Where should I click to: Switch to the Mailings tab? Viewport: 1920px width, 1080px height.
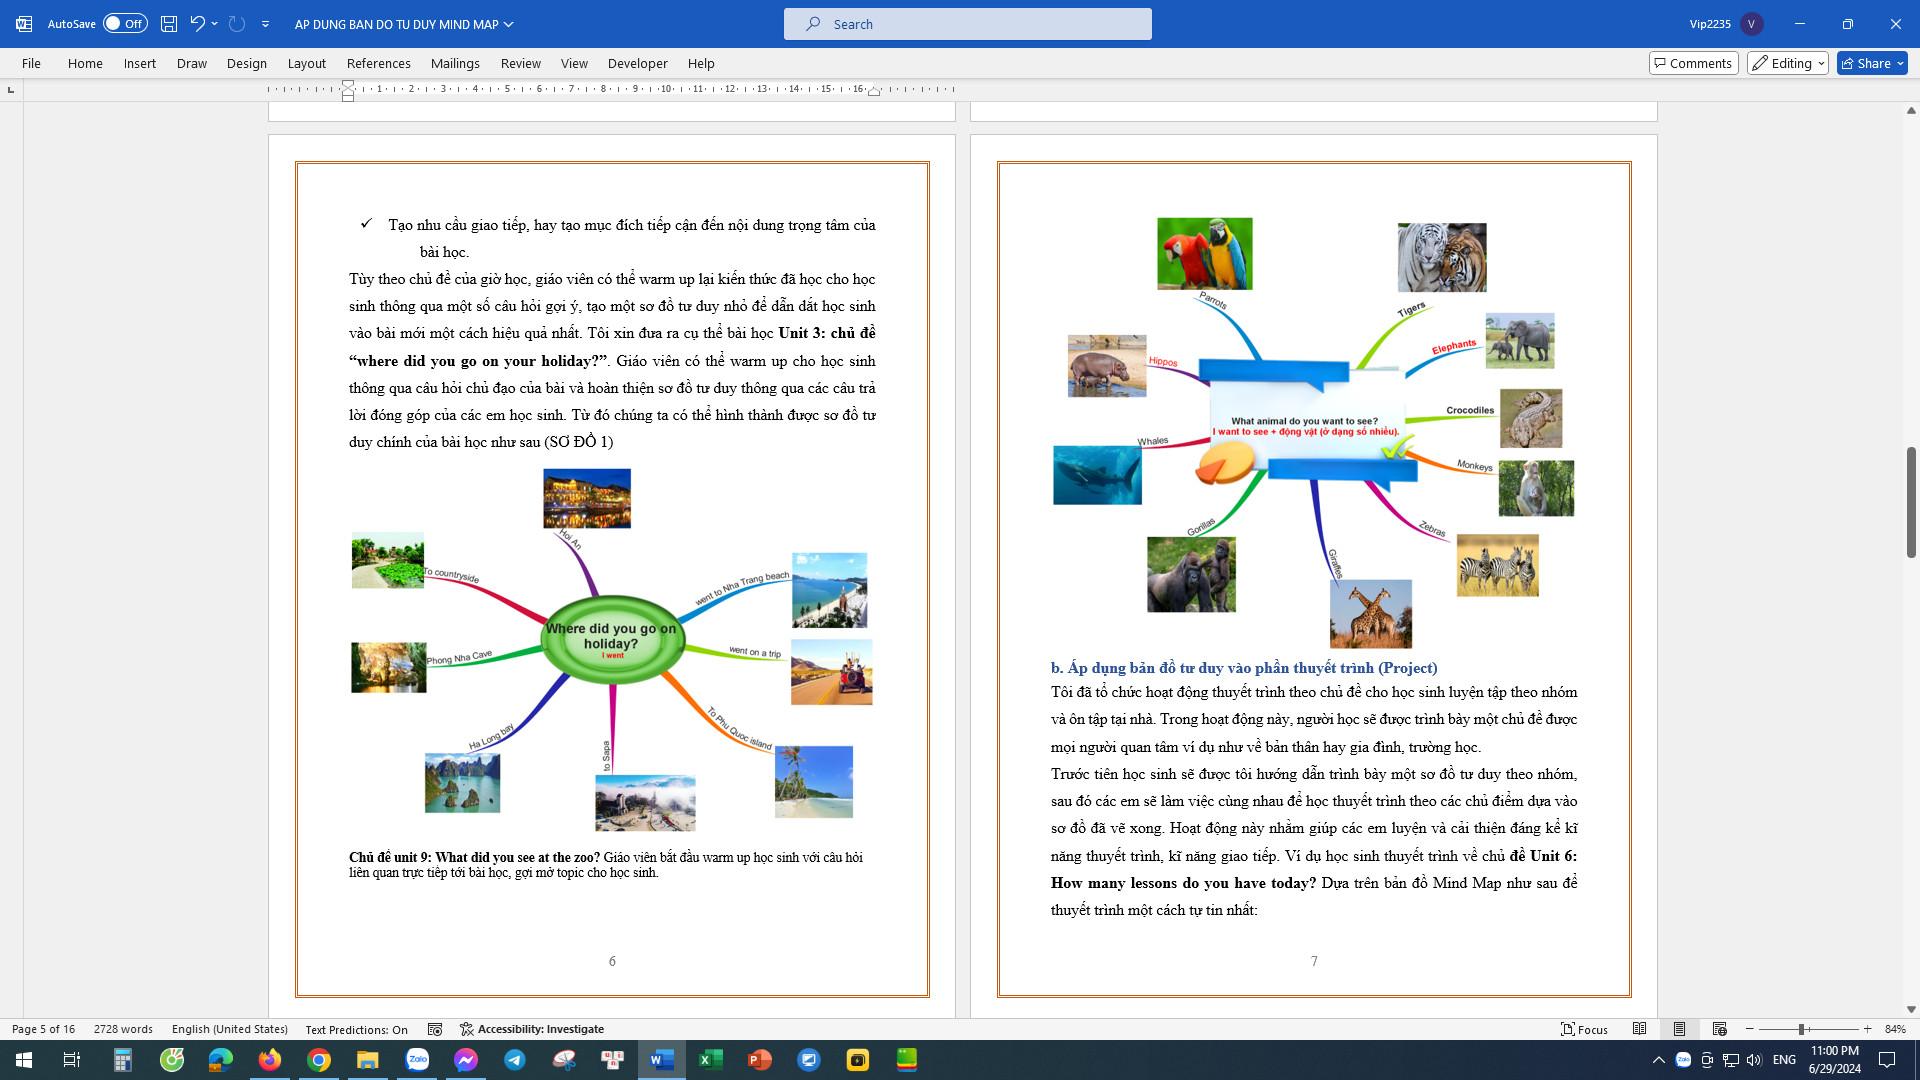tap(455, 63)
